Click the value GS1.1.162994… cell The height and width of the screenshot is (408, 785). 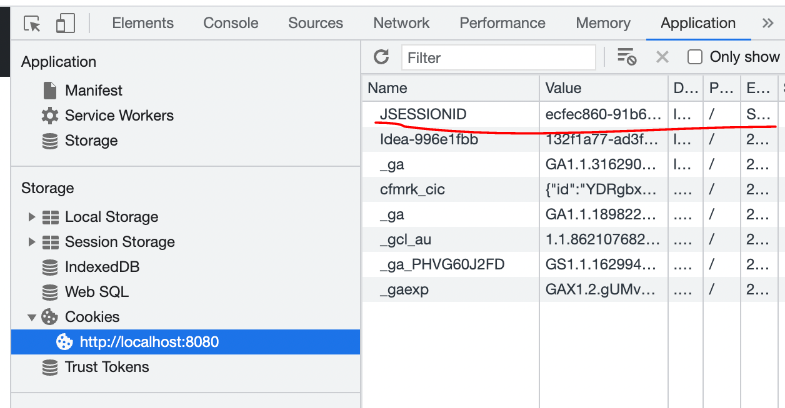(603, 264)
